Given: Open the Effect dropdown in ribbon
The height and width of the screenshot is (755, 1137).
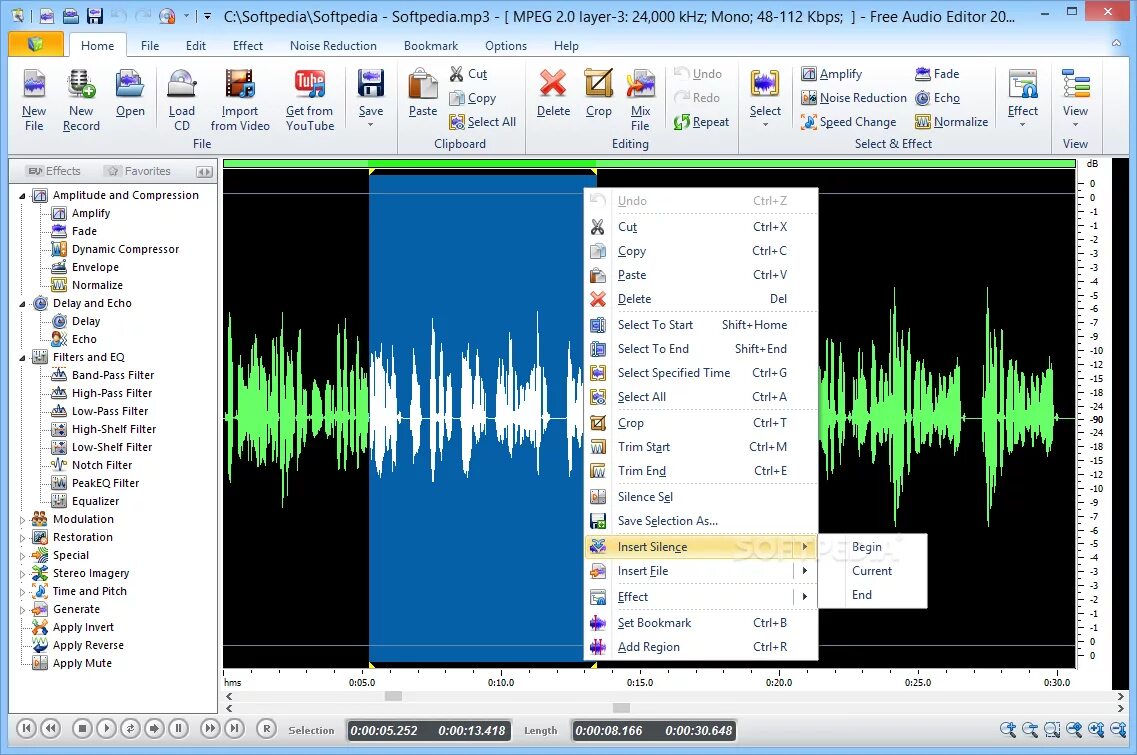Looking at the screenshot, I should point(1022,100).
